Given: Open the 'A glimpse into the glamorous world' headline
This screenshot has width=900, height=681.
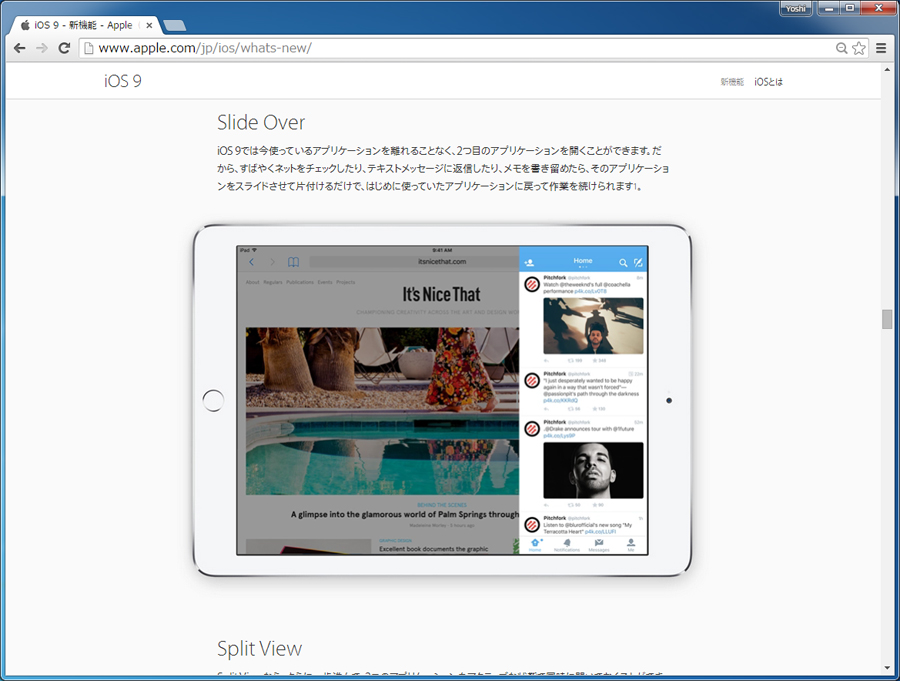Looking at the screenshot, I should point(405,514).
